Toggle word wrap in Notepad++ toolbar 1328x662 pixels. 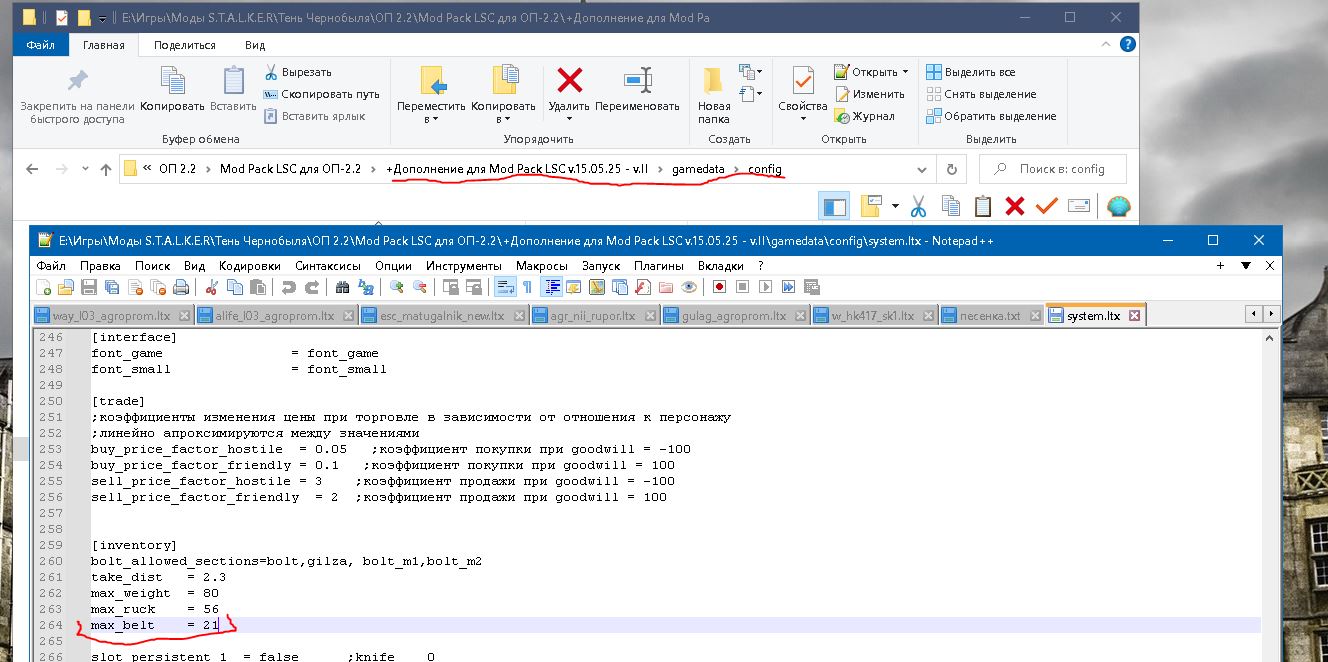[x=505, y=287]
